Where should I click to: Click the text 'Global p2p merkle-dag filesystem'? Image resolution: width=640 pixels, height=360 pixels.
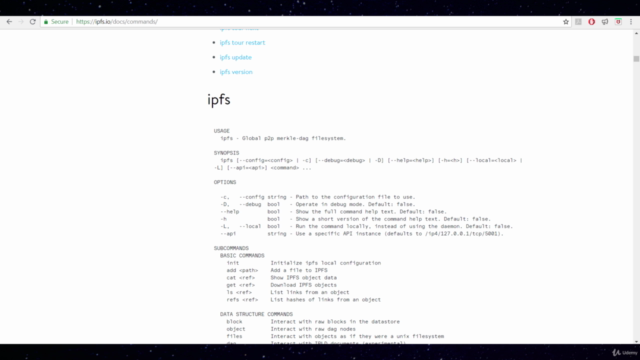[x=293, y=138]
